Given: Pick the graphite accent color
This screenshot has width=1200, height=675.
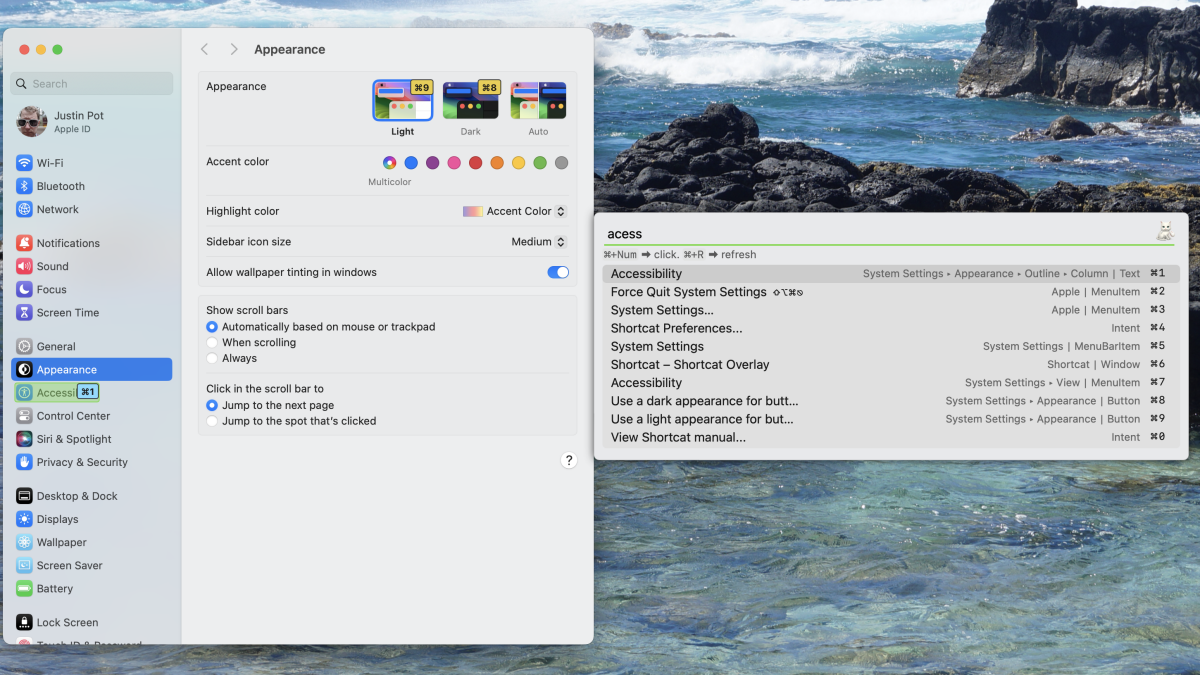Looking at the screenshot, I should [x=561, y=162].
